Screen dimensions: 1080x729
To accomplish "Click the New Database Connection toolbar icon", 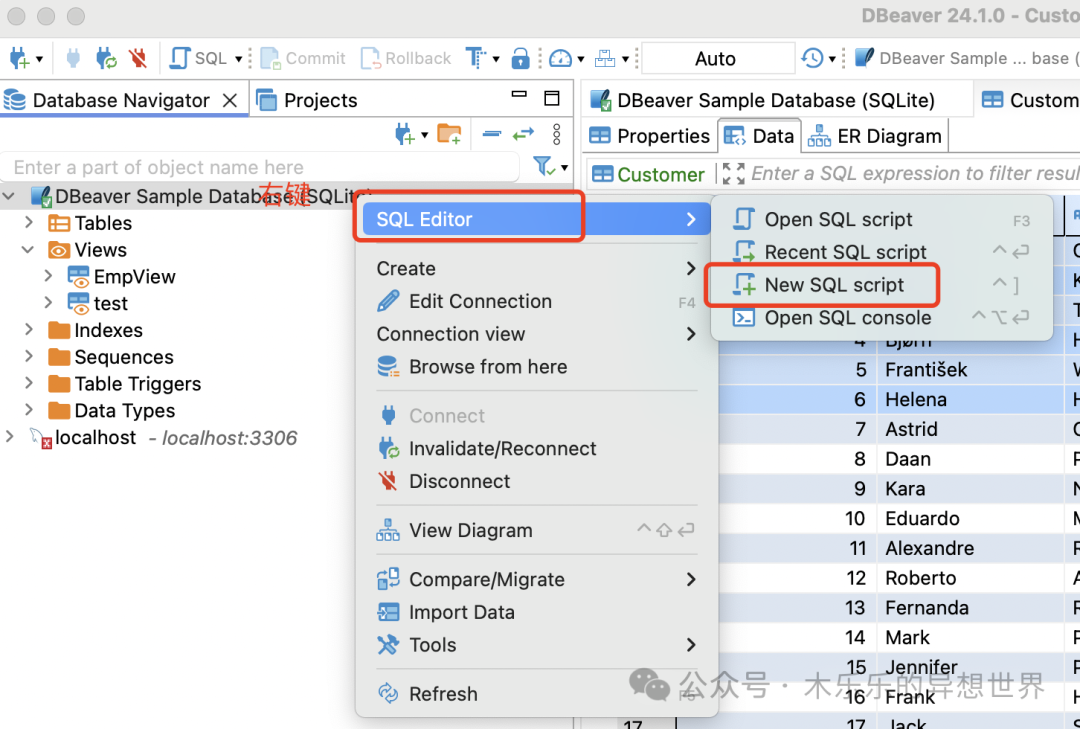I will coord(19,59).
